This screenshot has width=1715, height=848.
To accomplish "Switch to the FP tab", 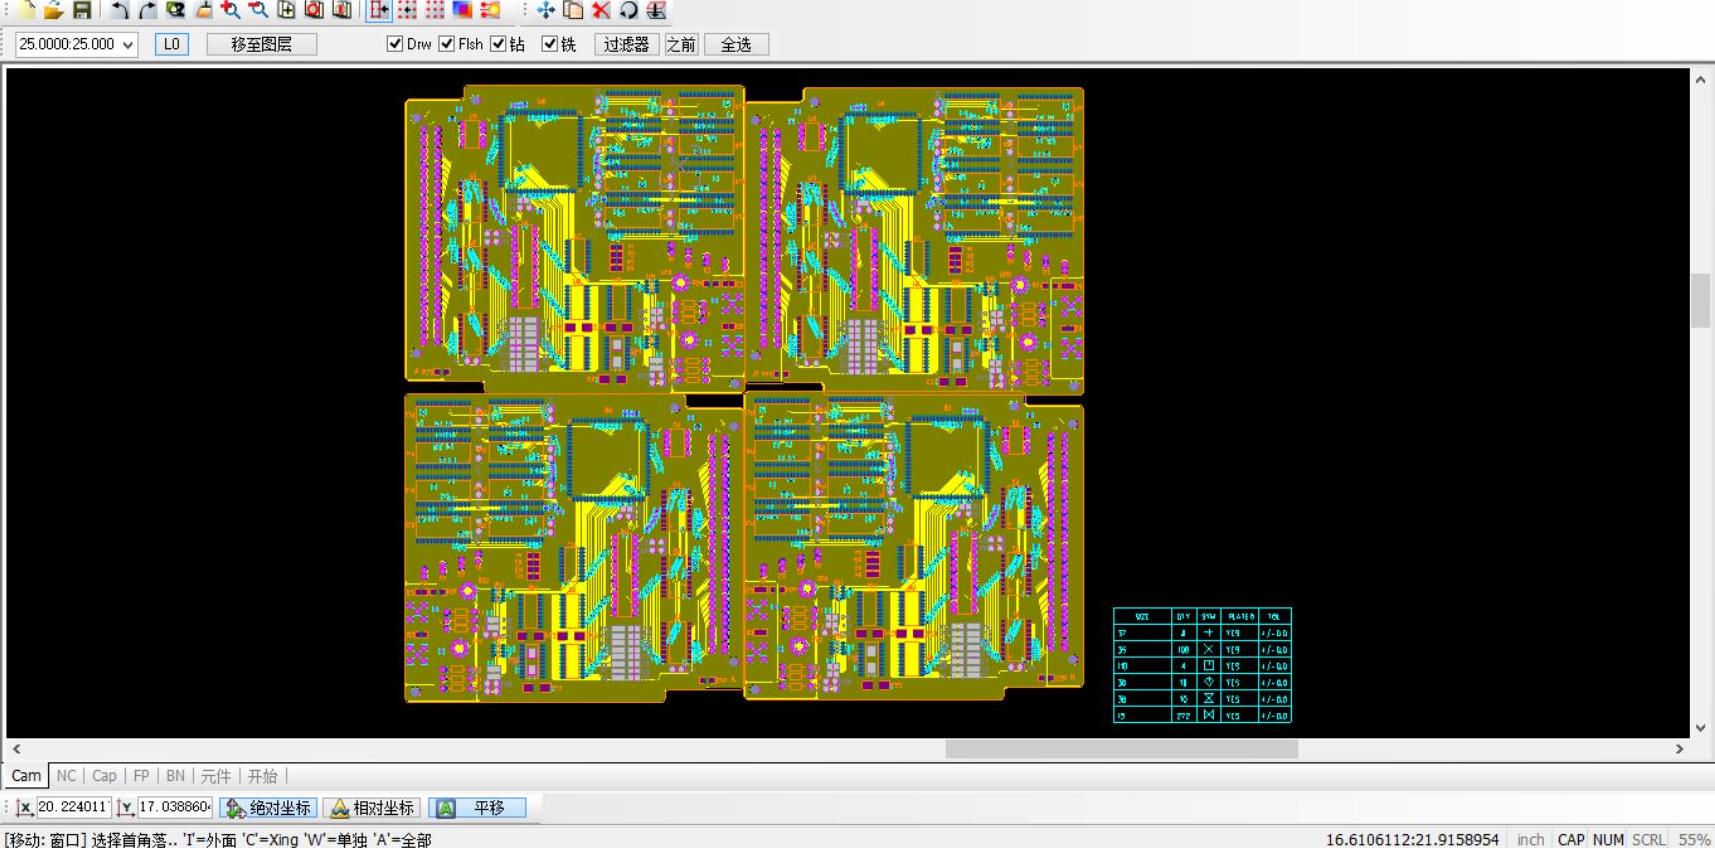I will tap(141, 776).
